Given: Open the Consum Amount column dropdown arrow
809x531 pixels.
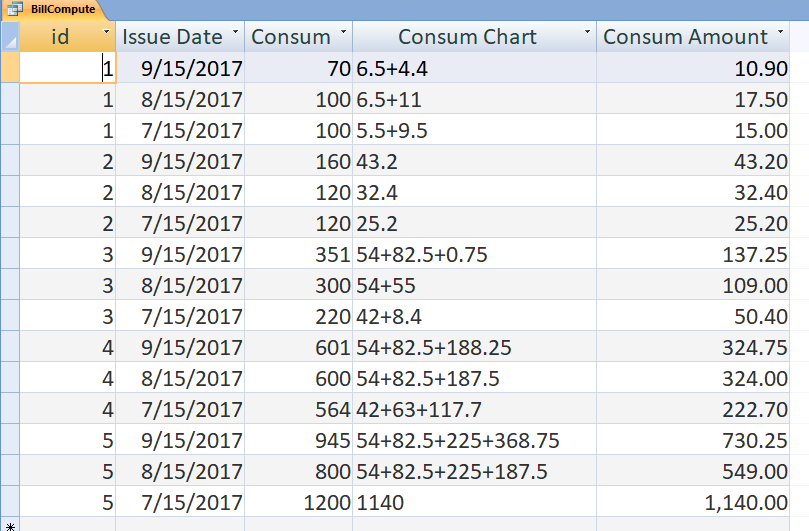Looking at the screenshot, I should 780,31.
